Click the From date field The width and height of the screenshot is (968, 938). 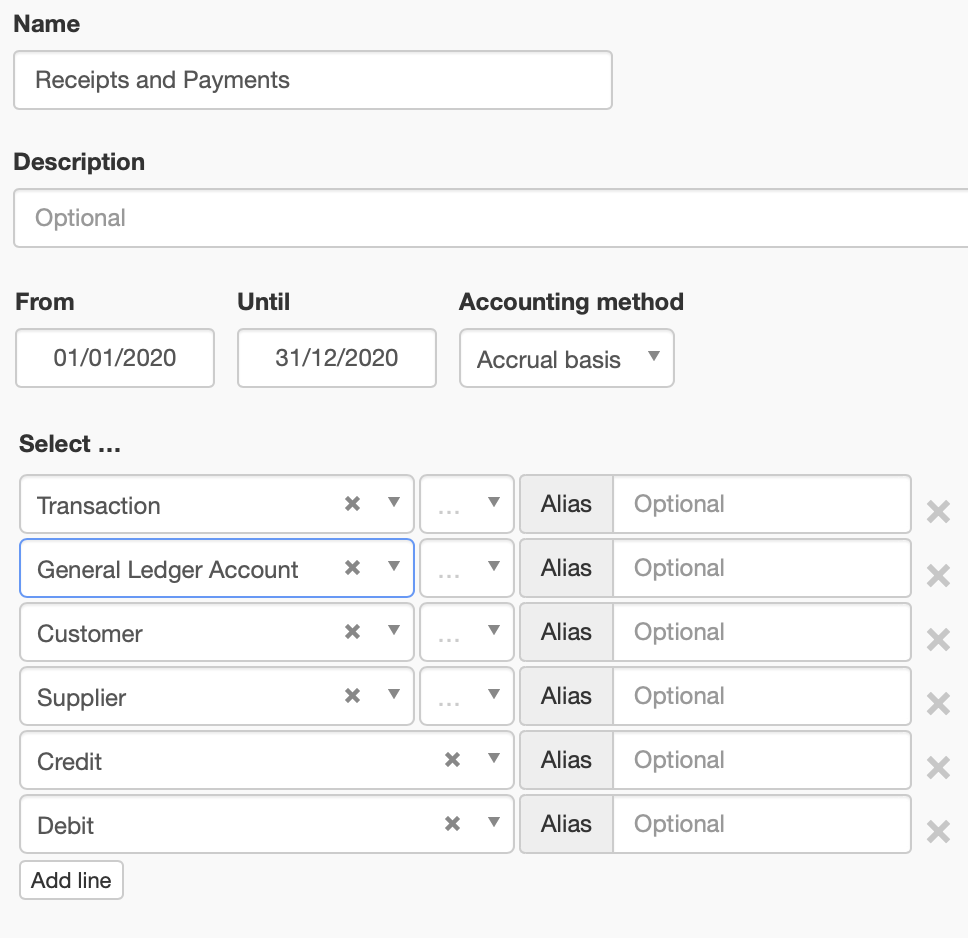[115, 358]
